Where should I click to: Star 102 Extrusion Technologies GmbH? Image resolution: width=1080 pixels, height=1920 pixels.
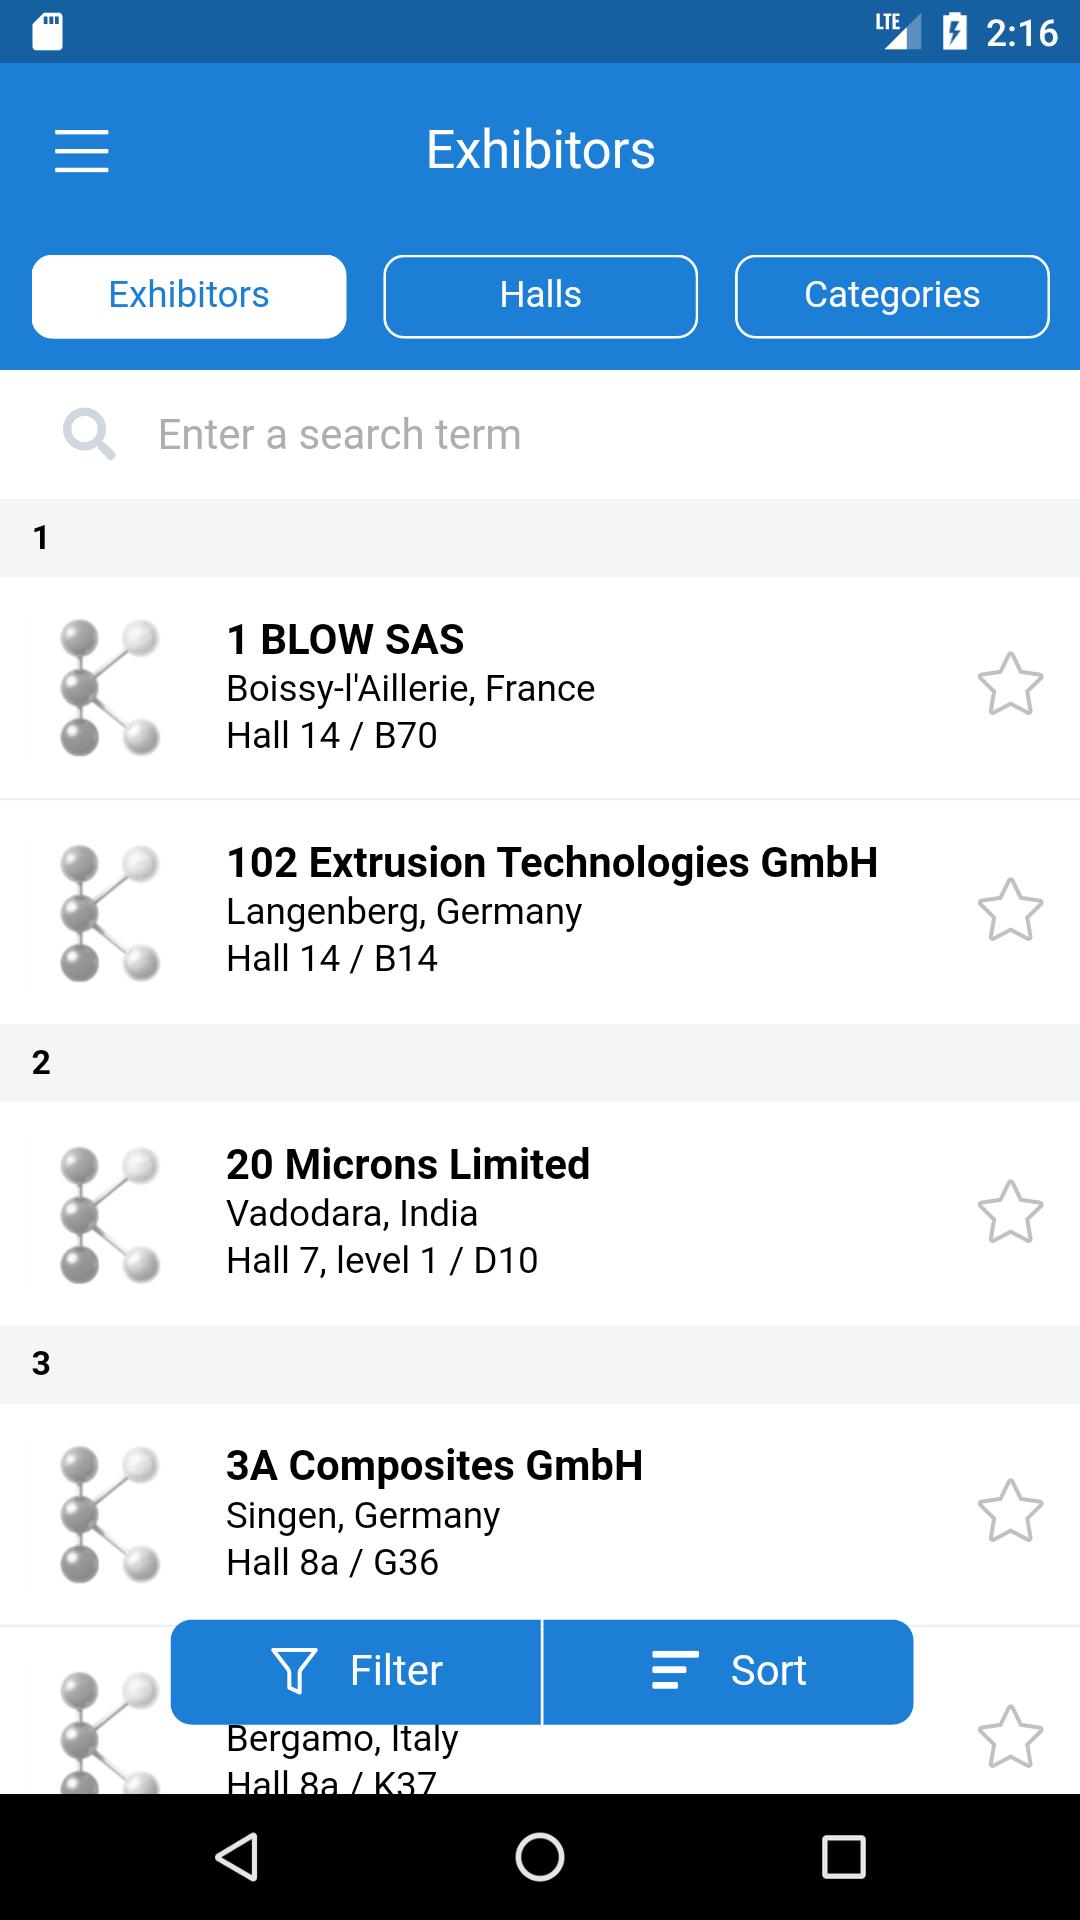pos(1010,910)
